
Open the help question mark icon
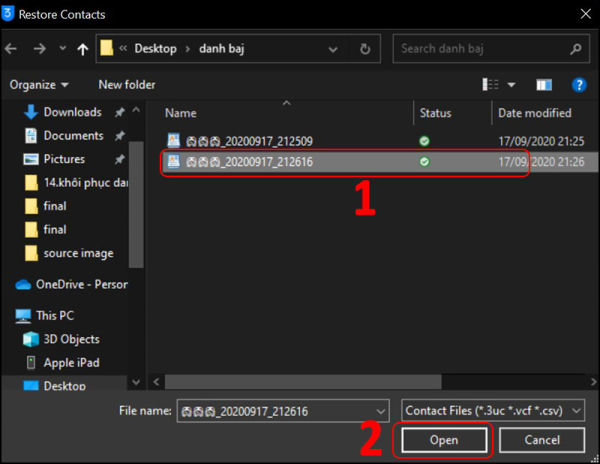coord(579,85)
